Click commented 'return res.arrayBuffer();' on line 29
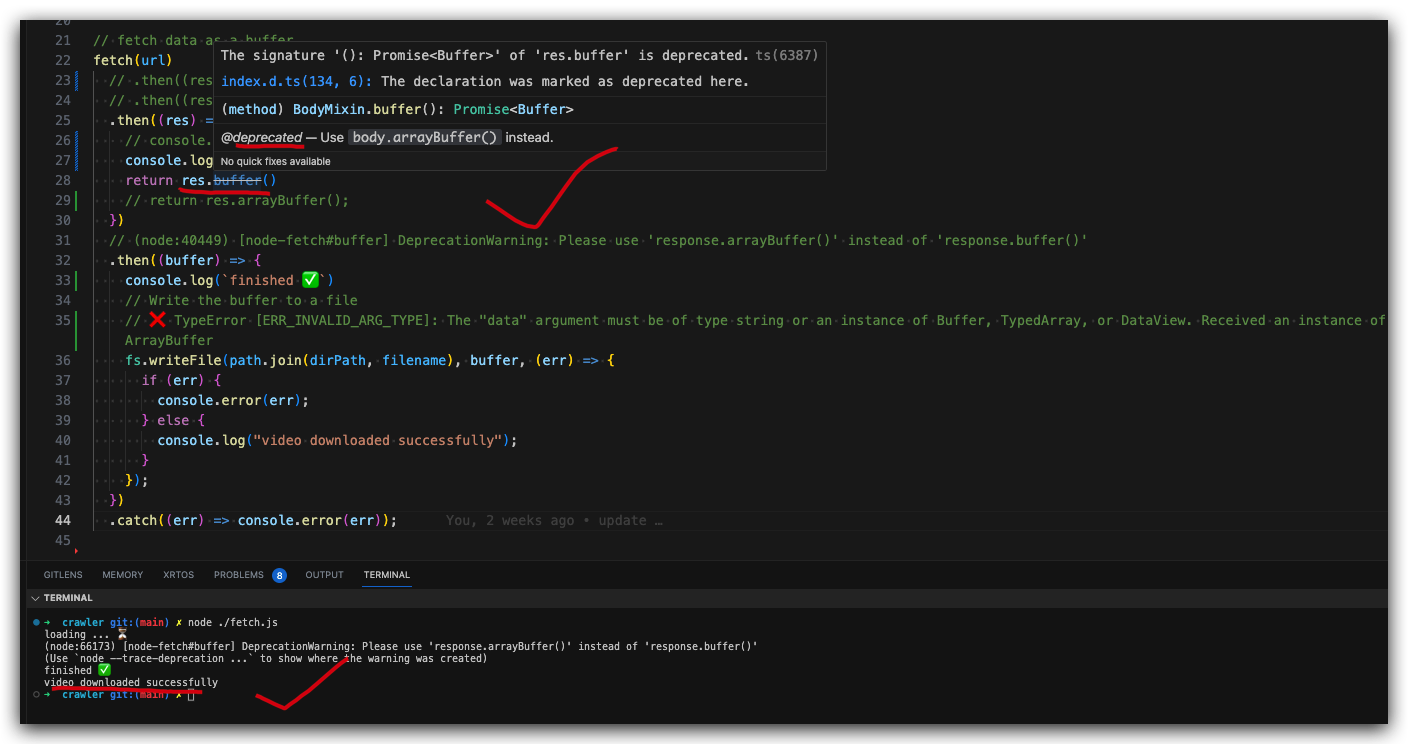Screen dimensions: 1408x744 [x=237, y=200]
